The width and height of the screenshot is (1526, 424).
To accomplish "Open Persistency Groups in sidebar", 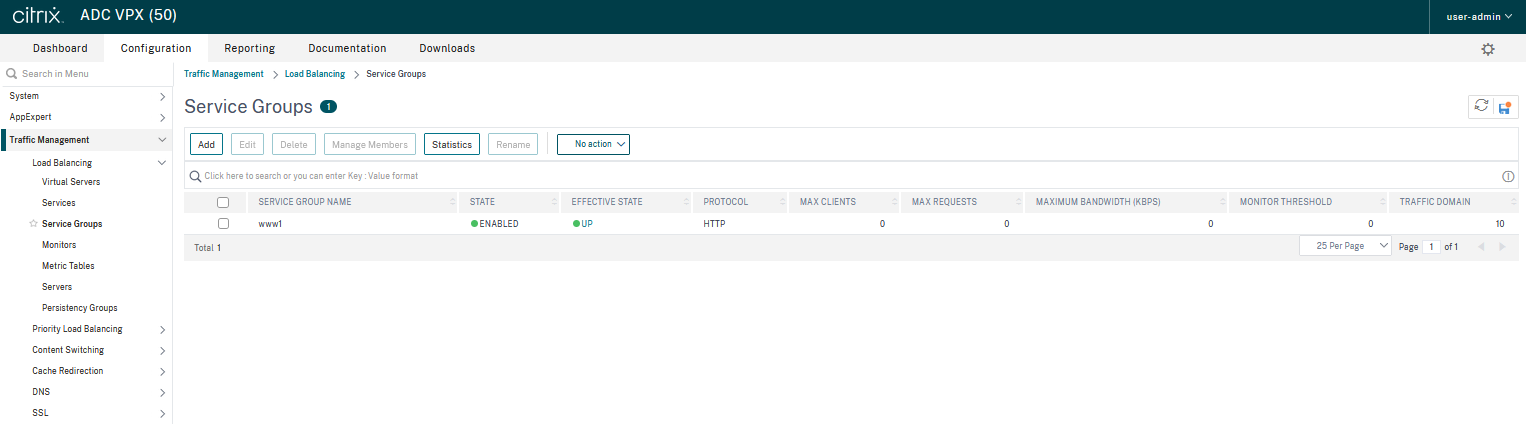I will [80, 308].
